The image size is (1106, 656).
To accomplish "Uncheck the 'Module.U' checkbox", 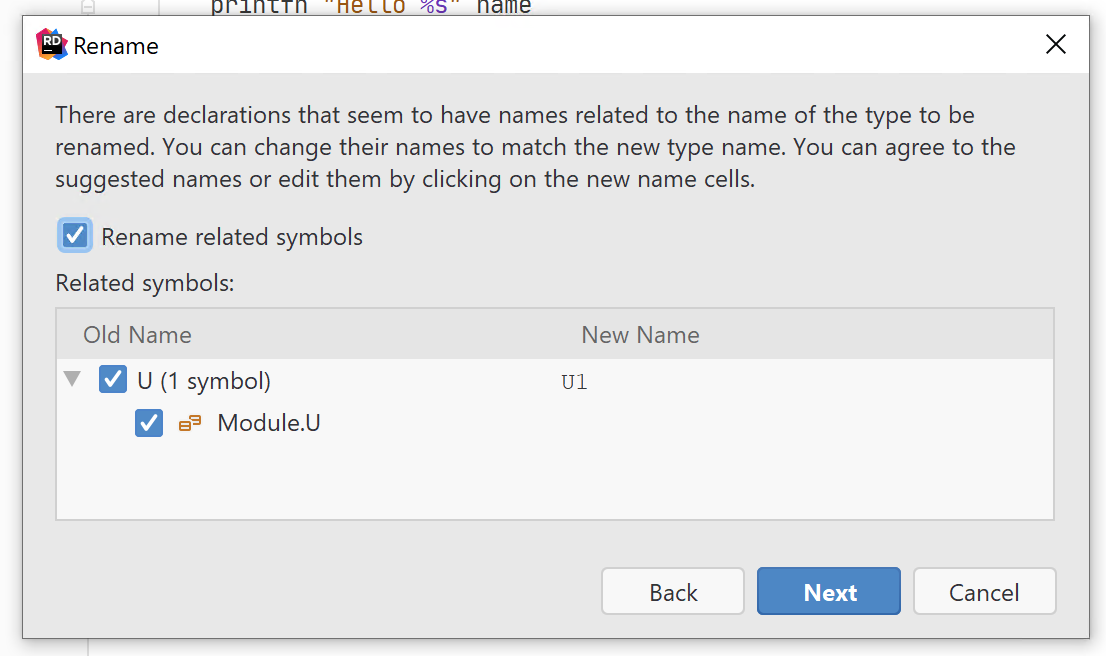I will pos(148,423).
